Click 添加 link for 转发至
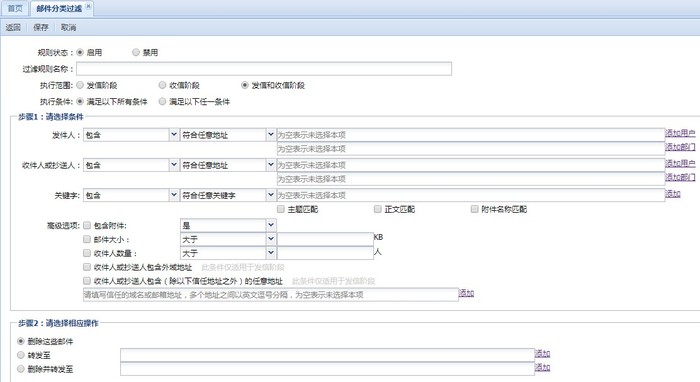This screenshot has height=382, width=700. pos(542,353)
